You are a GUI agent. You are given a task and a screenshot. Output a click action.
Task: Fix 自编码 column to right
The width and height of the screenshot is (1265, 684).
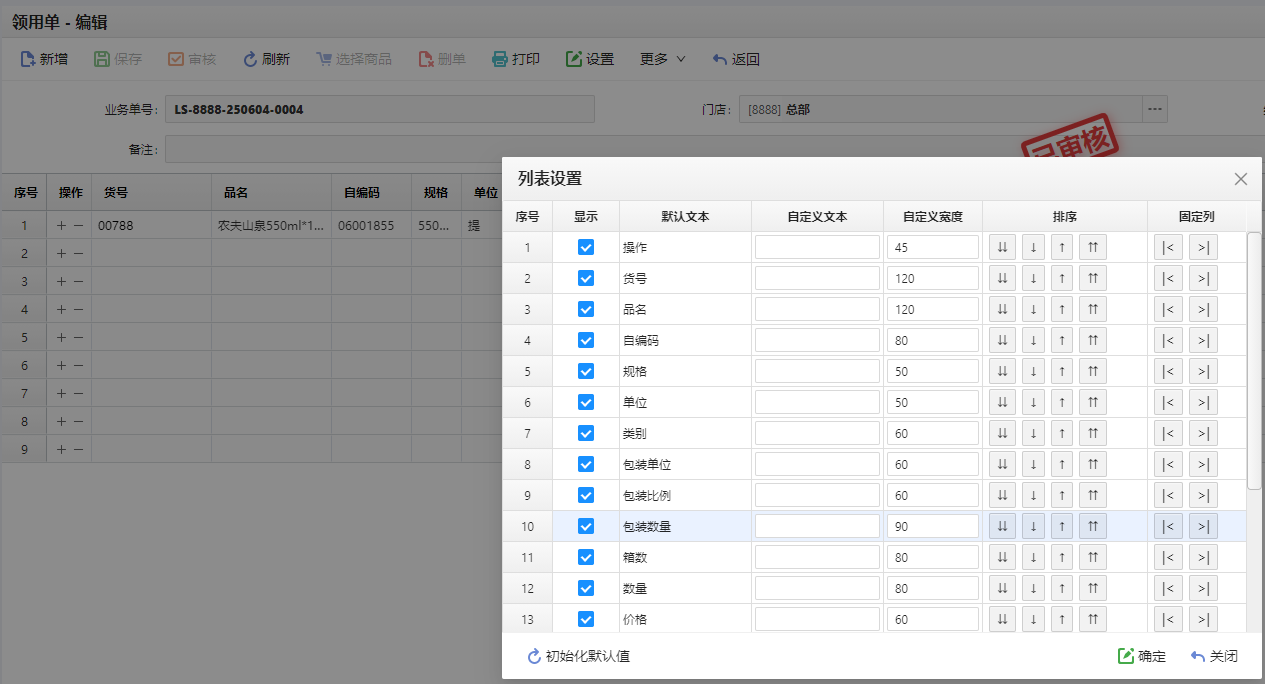click(x=1203, y=340)
